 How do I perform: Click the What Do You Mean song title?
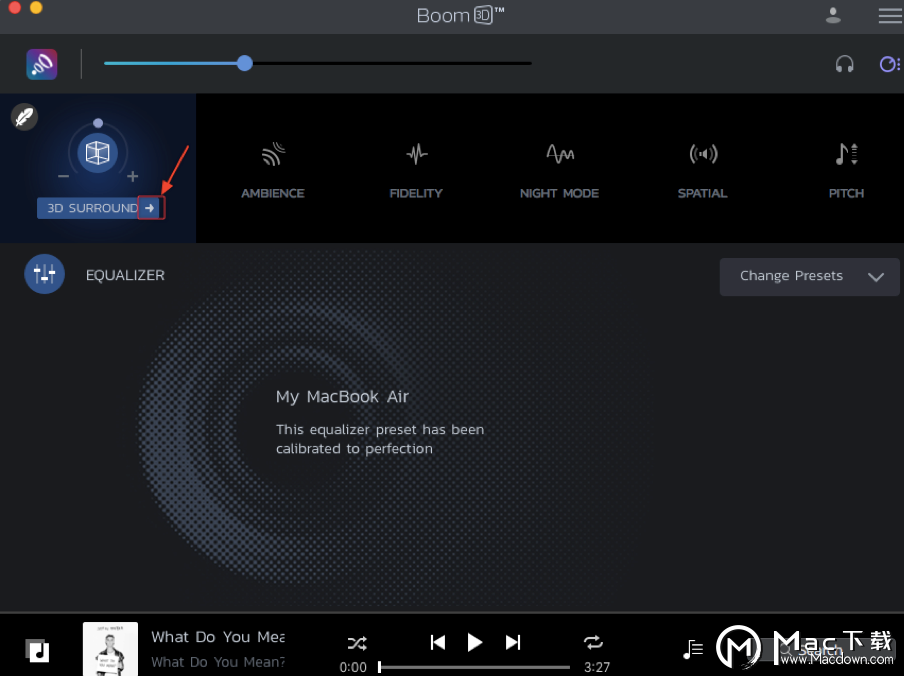click(x=218, y=637)
